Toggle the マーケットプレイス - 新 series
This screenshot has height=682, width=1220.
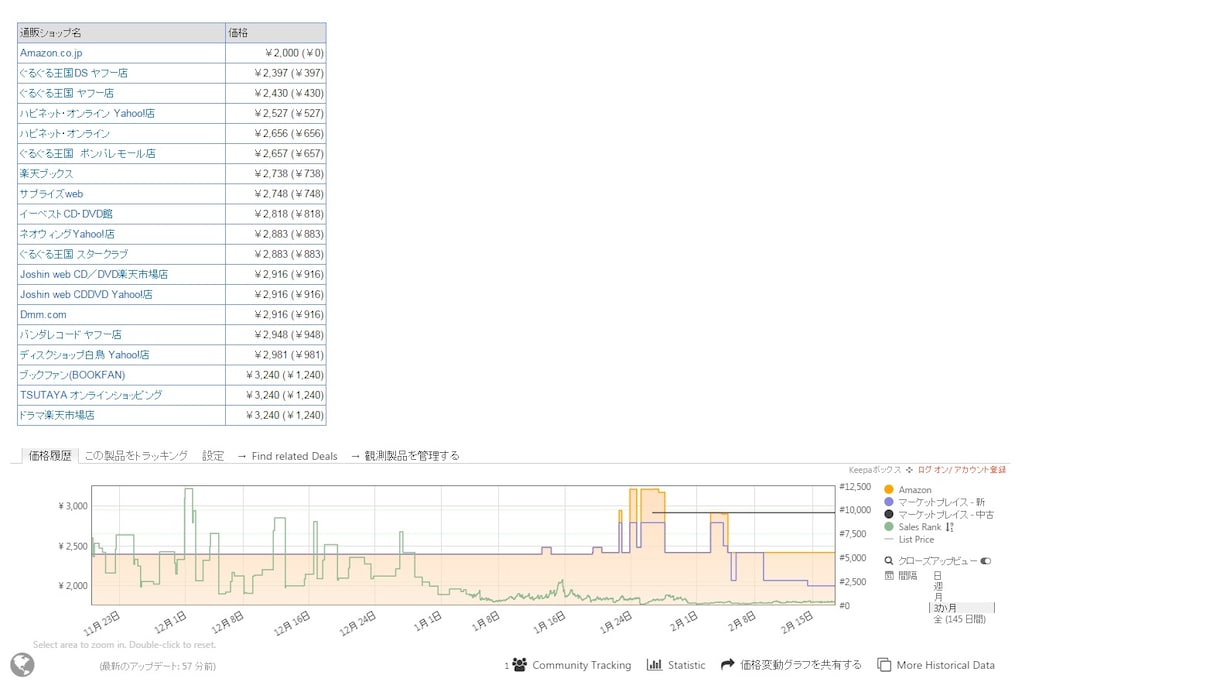tap(934, 502)
